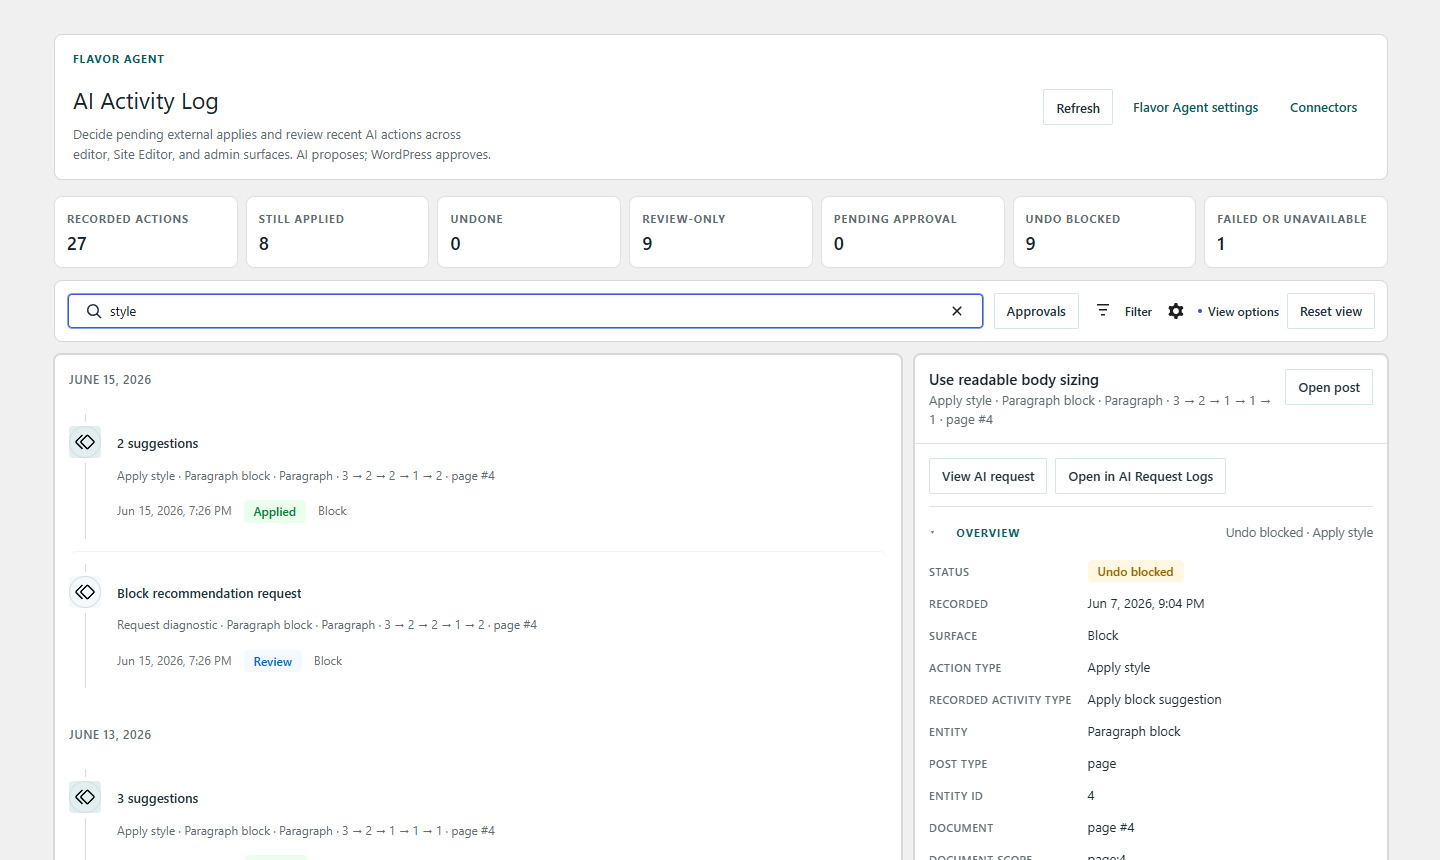This screenshot has width=1440, height=860.
Task: Select the Failed or Unavailable card
Action: point(1296,232)
